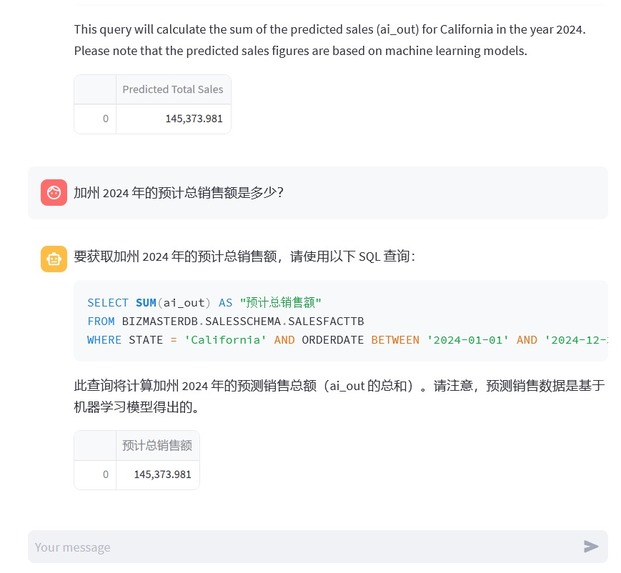Click the sentence 'Please note that the predicted sales'
This screenshot has width=621, height=573.
tap(301, 51)
